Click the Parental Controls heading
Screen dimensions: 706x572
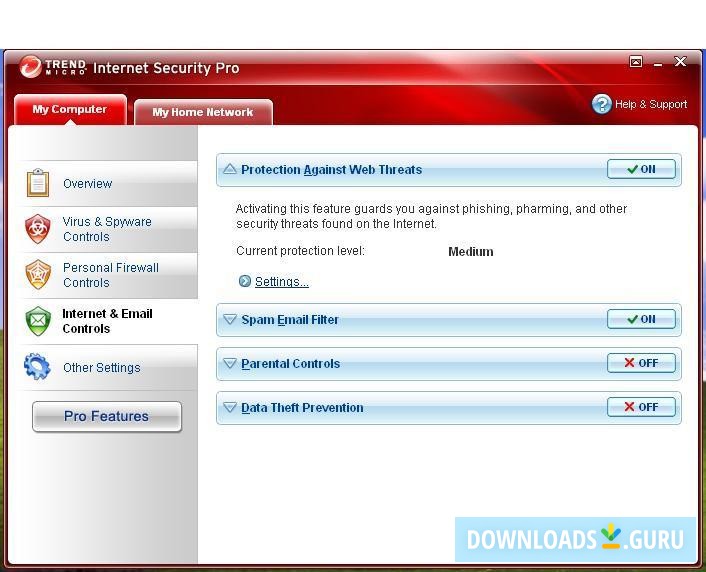tap(290, 363)
